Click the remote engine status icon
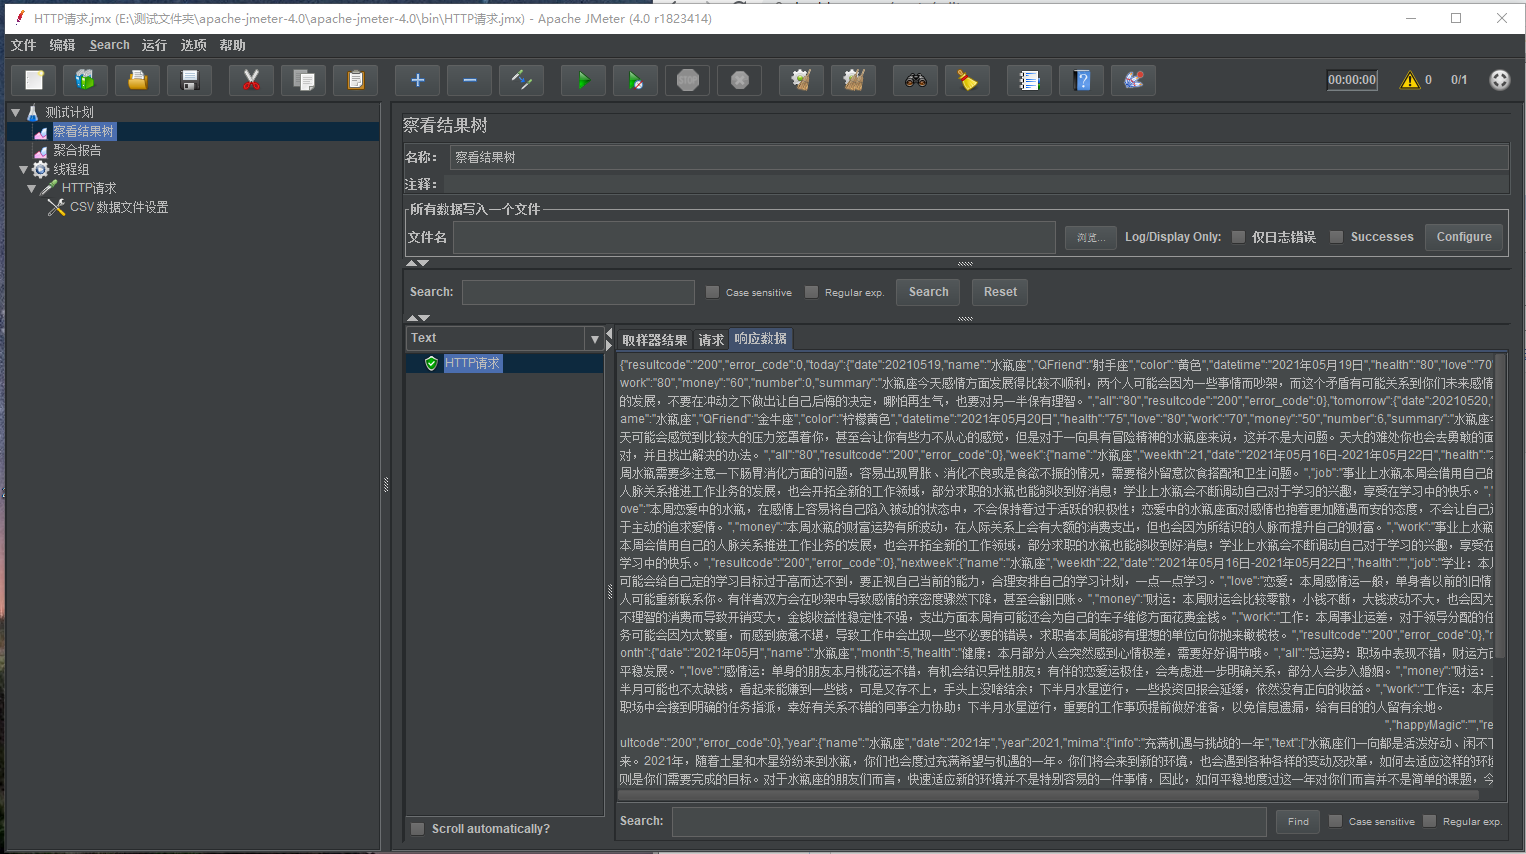Screen dimensions: 1526x854 point(1499,80)
